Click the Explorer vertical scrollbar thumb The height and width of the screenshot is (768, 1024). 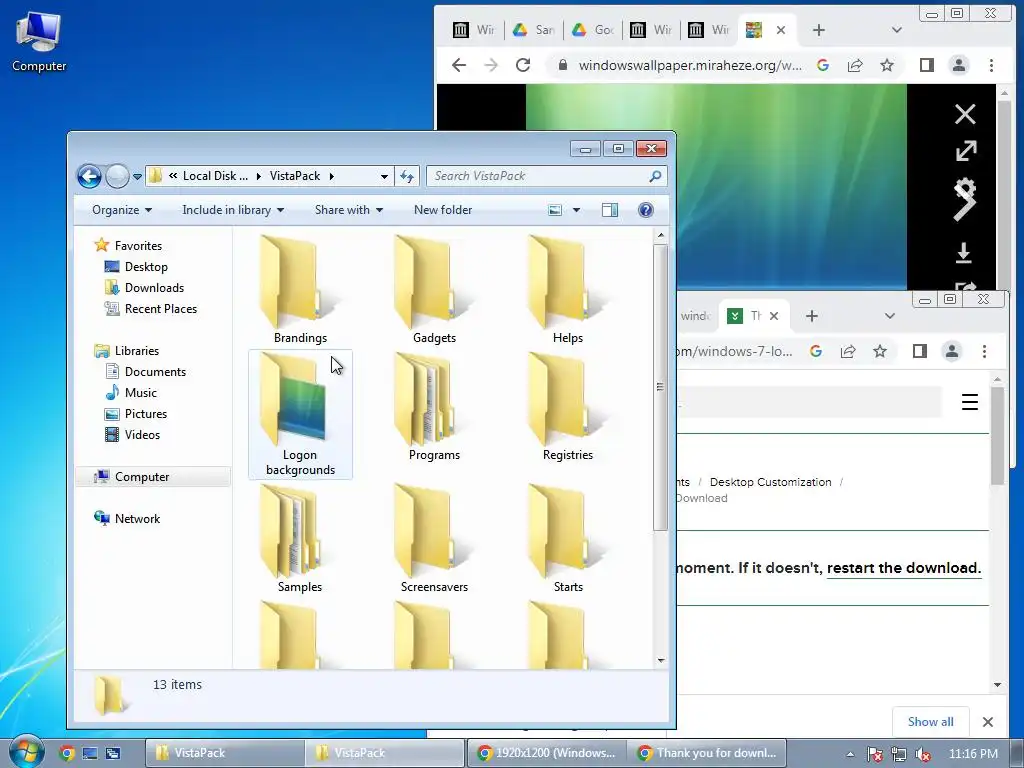(x=660, y=387)
